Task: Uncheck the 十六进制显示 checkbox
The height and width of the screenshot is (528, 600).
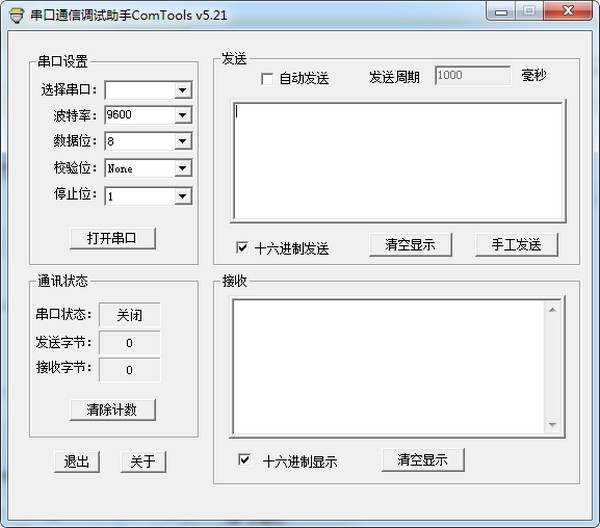Action: [245, 459]
